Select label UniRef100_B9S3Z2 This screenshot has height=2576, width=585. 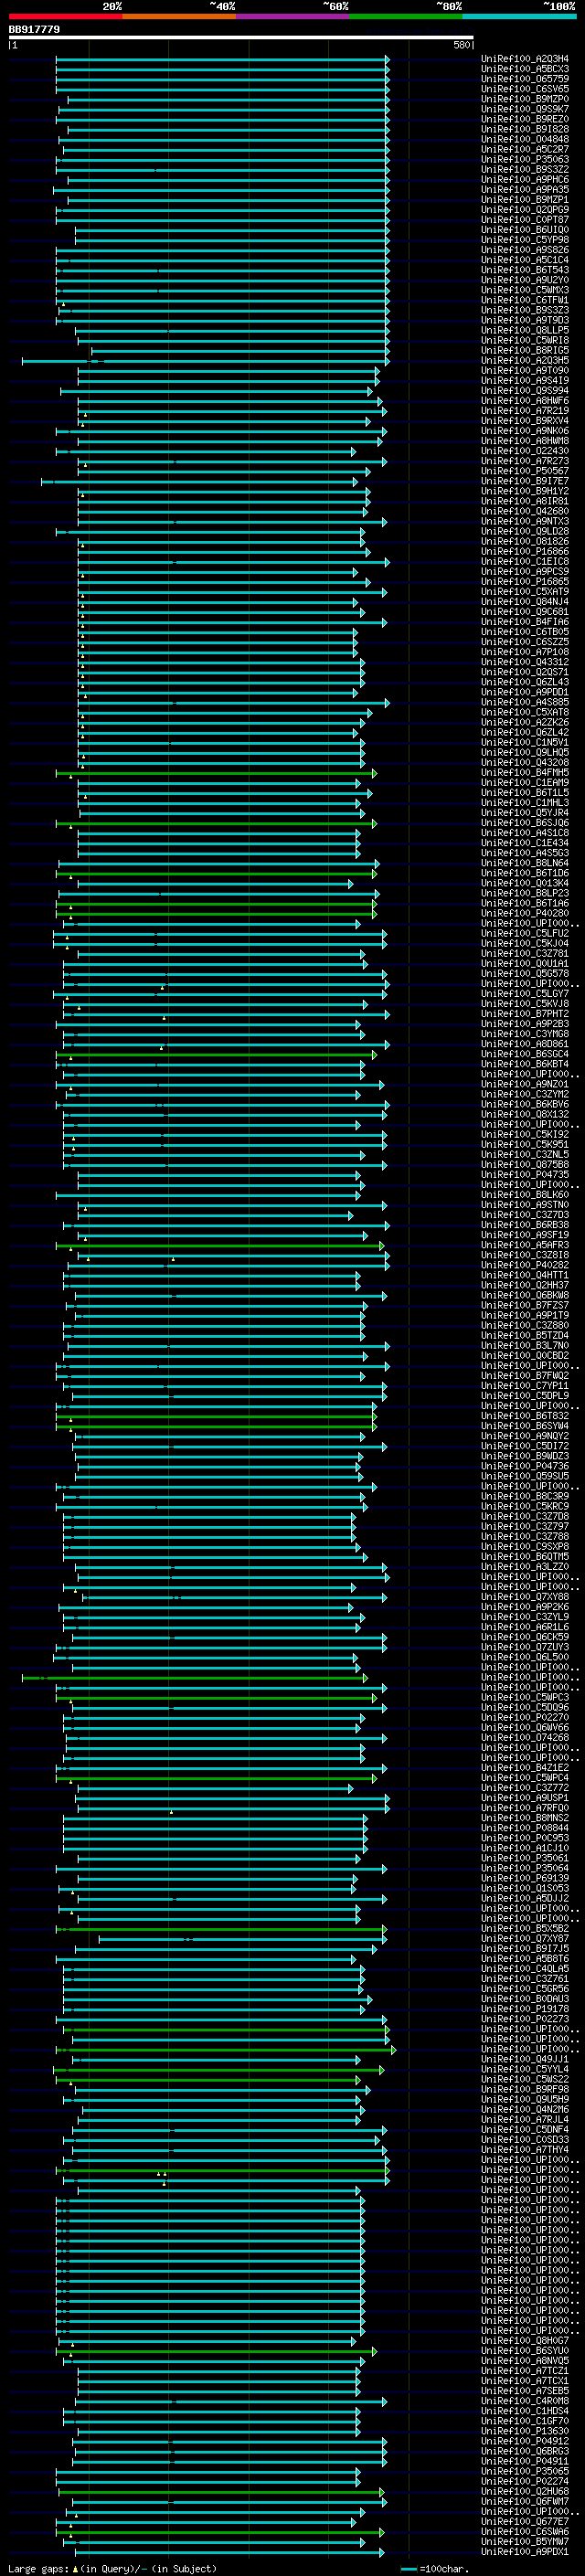(525, 169)
